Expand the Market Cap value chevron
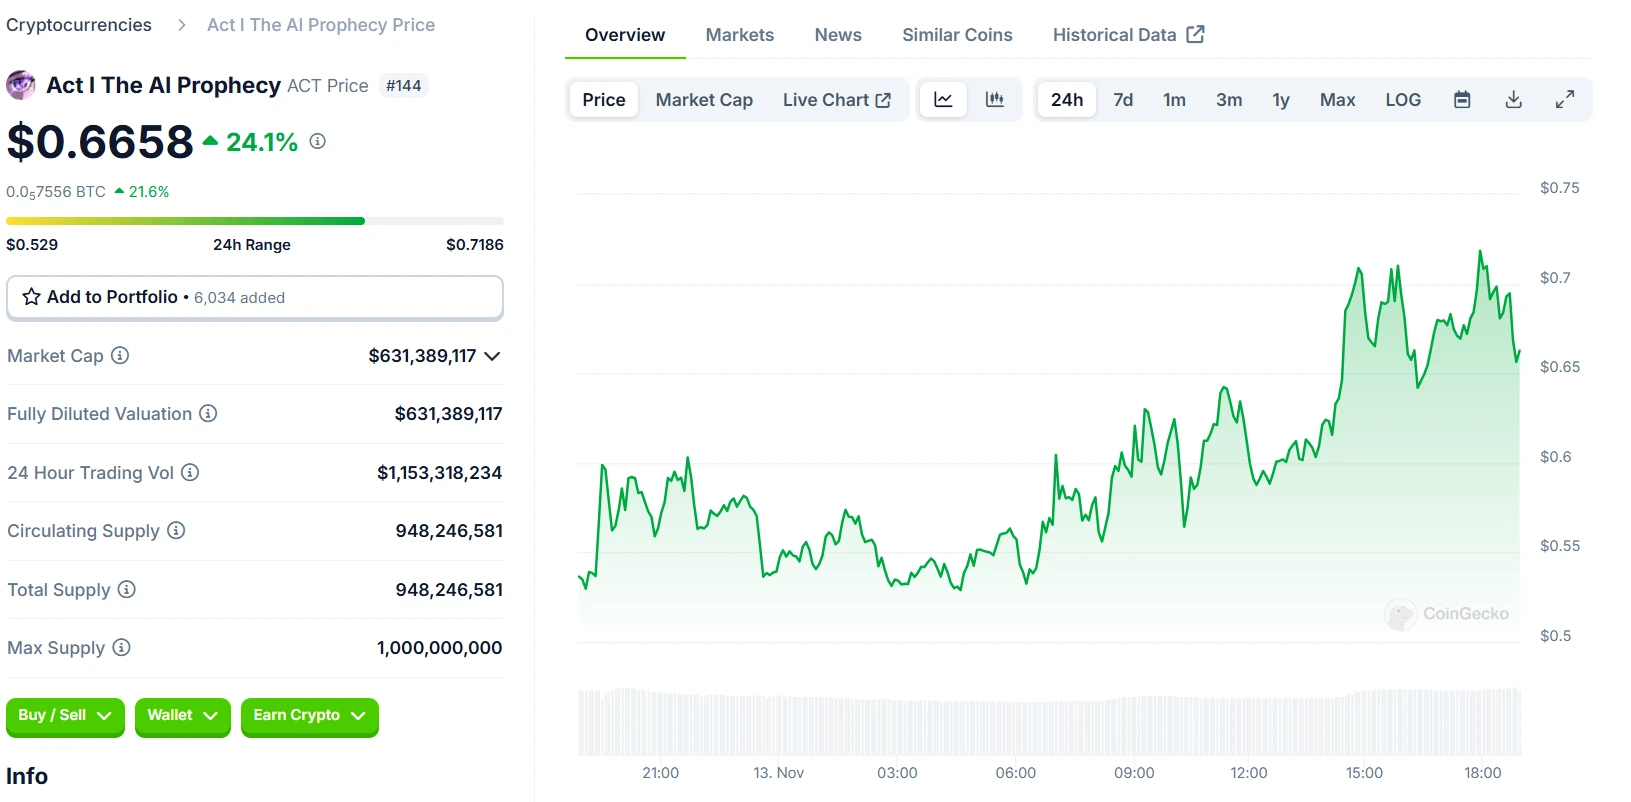The width and height of the screenshot is (1631, 802). pyautogui.click(x=492, y=356)
